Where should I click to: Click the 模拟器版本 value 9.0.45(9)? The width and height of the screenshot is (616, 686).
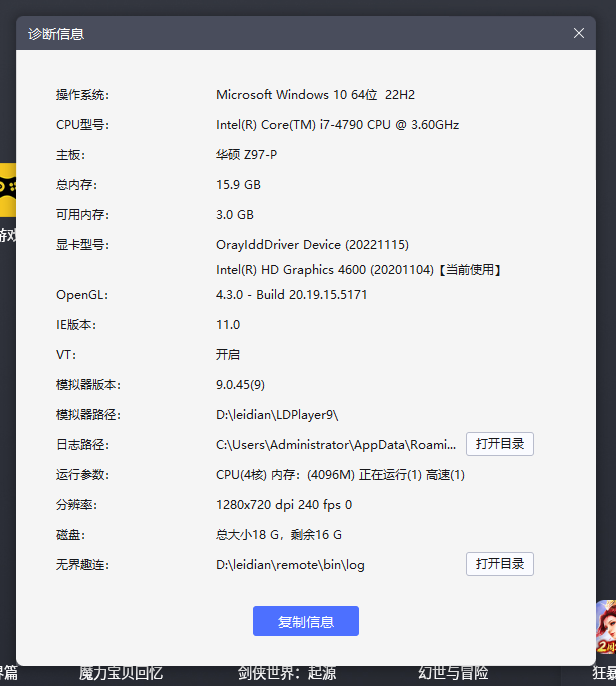pyautogui.click(x=240, y=385)
